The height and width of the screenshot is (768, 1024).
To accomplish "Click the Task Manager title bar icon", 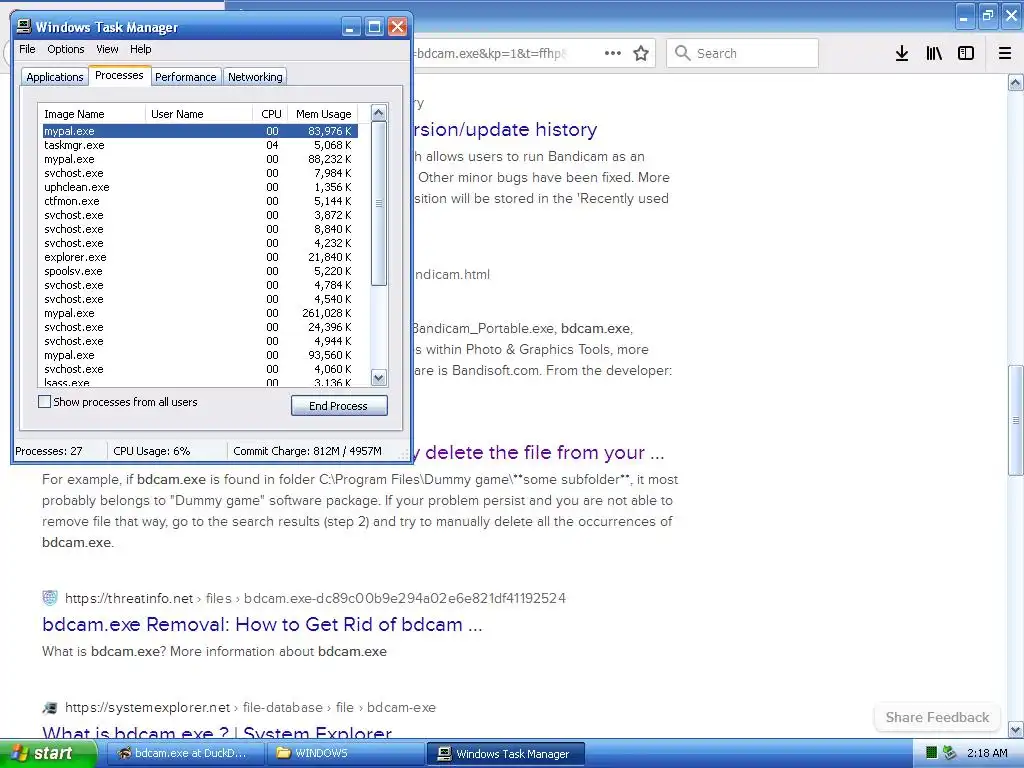I will point(24,26).
